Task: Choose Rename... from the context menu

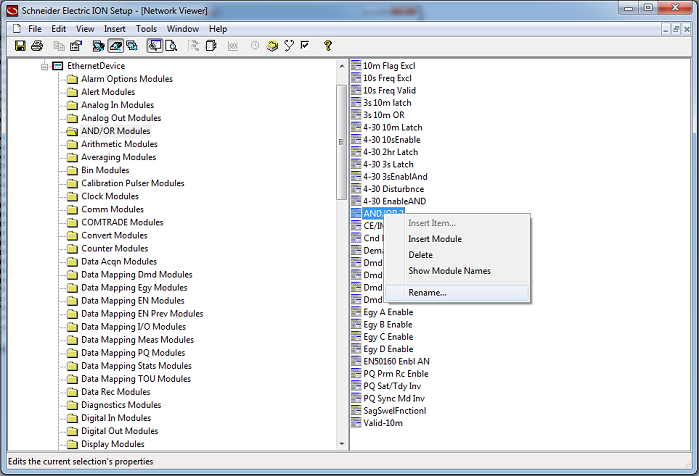Action: [x=457, y=293]
